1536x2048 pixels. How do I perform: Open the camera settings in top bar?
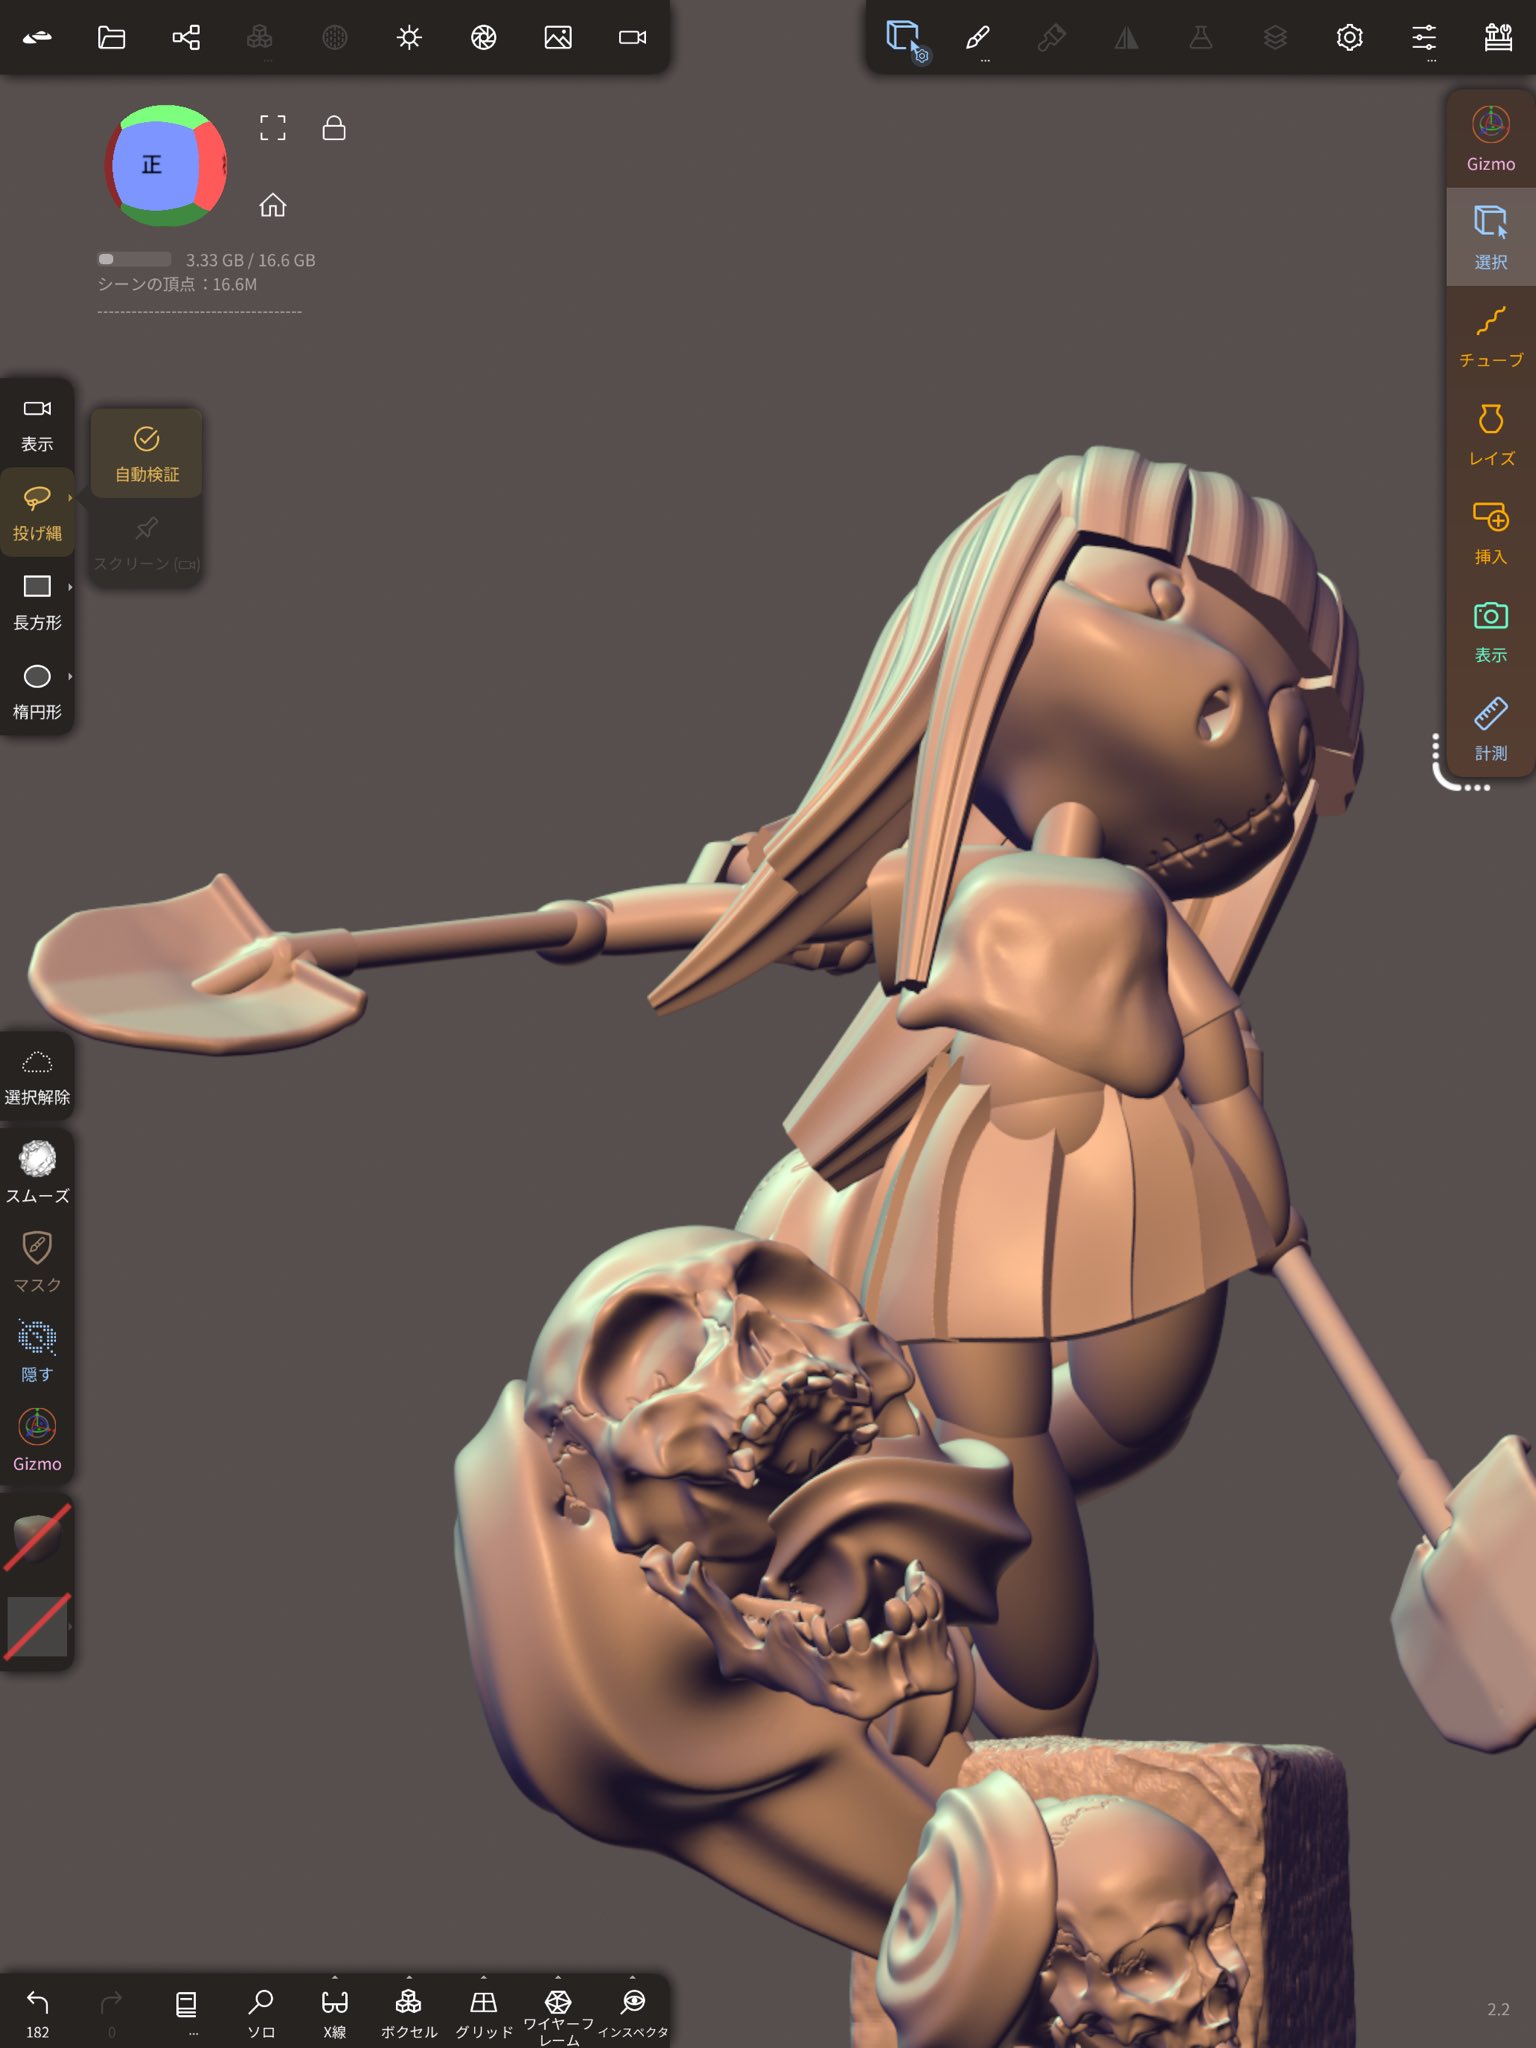pyautogui.click(x=632, y=38)
